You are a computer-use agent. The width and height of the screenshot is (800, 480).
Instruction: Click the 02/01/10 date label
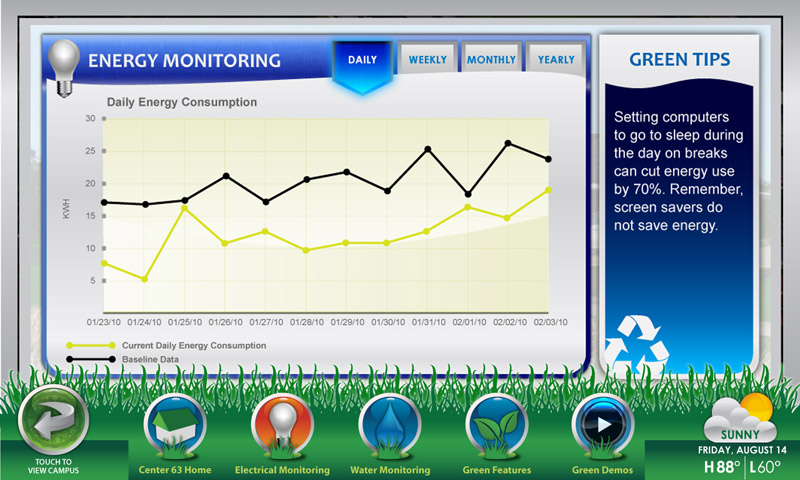click(x=469, y=322)
